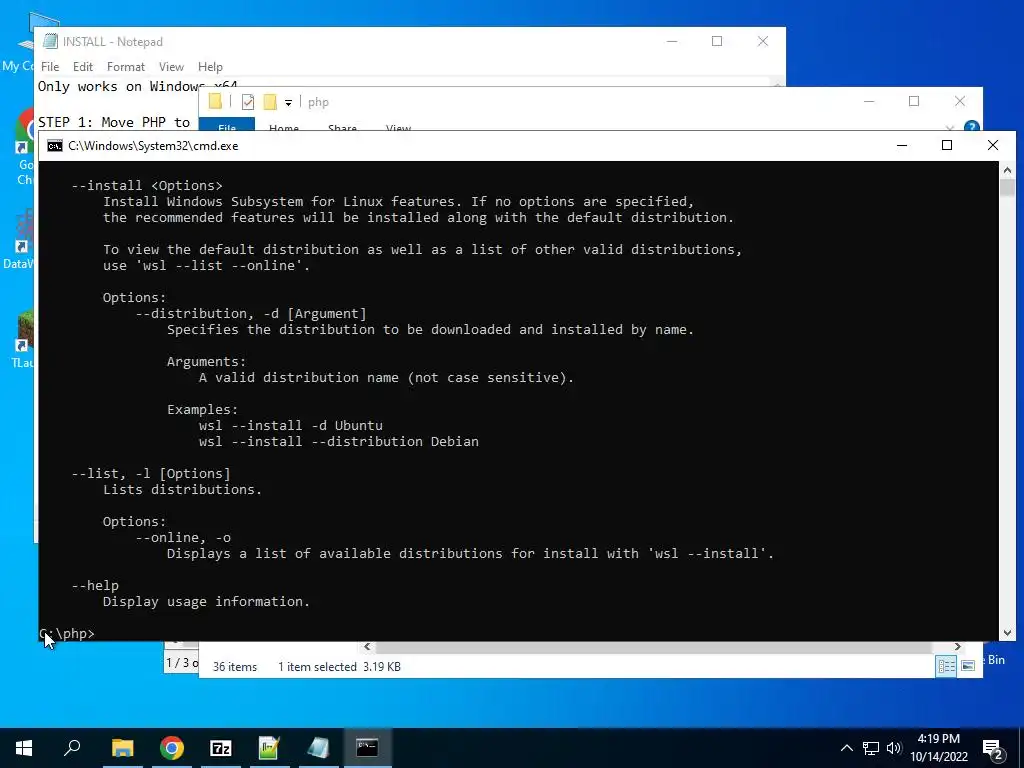Open the File tab in Explorer
Image resolution: width=1024 pixels, height=768 pixels.
coord(227,125)
